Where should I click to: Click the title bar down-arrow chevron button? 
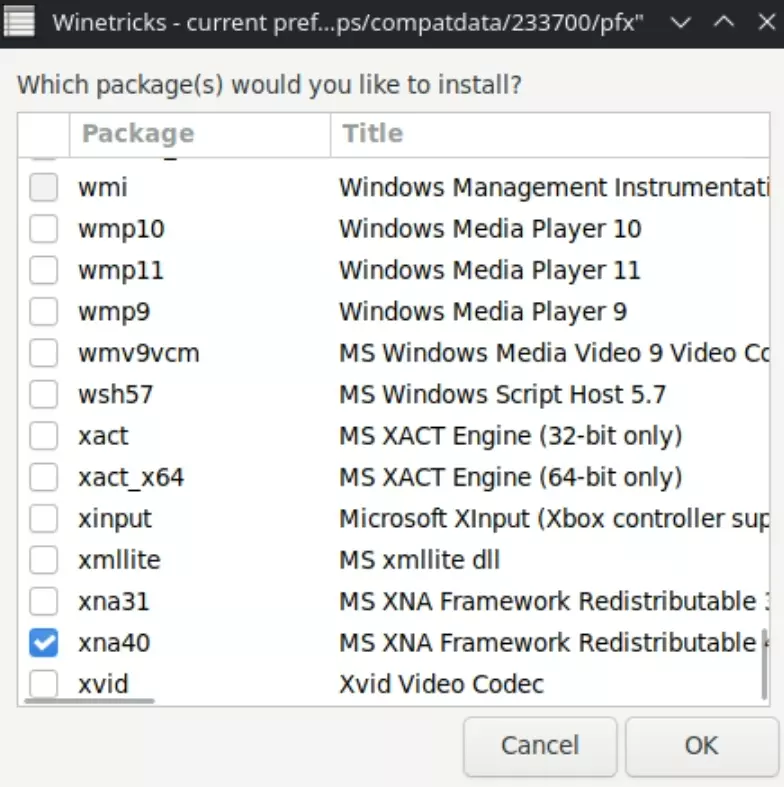(x=679, y=21)
